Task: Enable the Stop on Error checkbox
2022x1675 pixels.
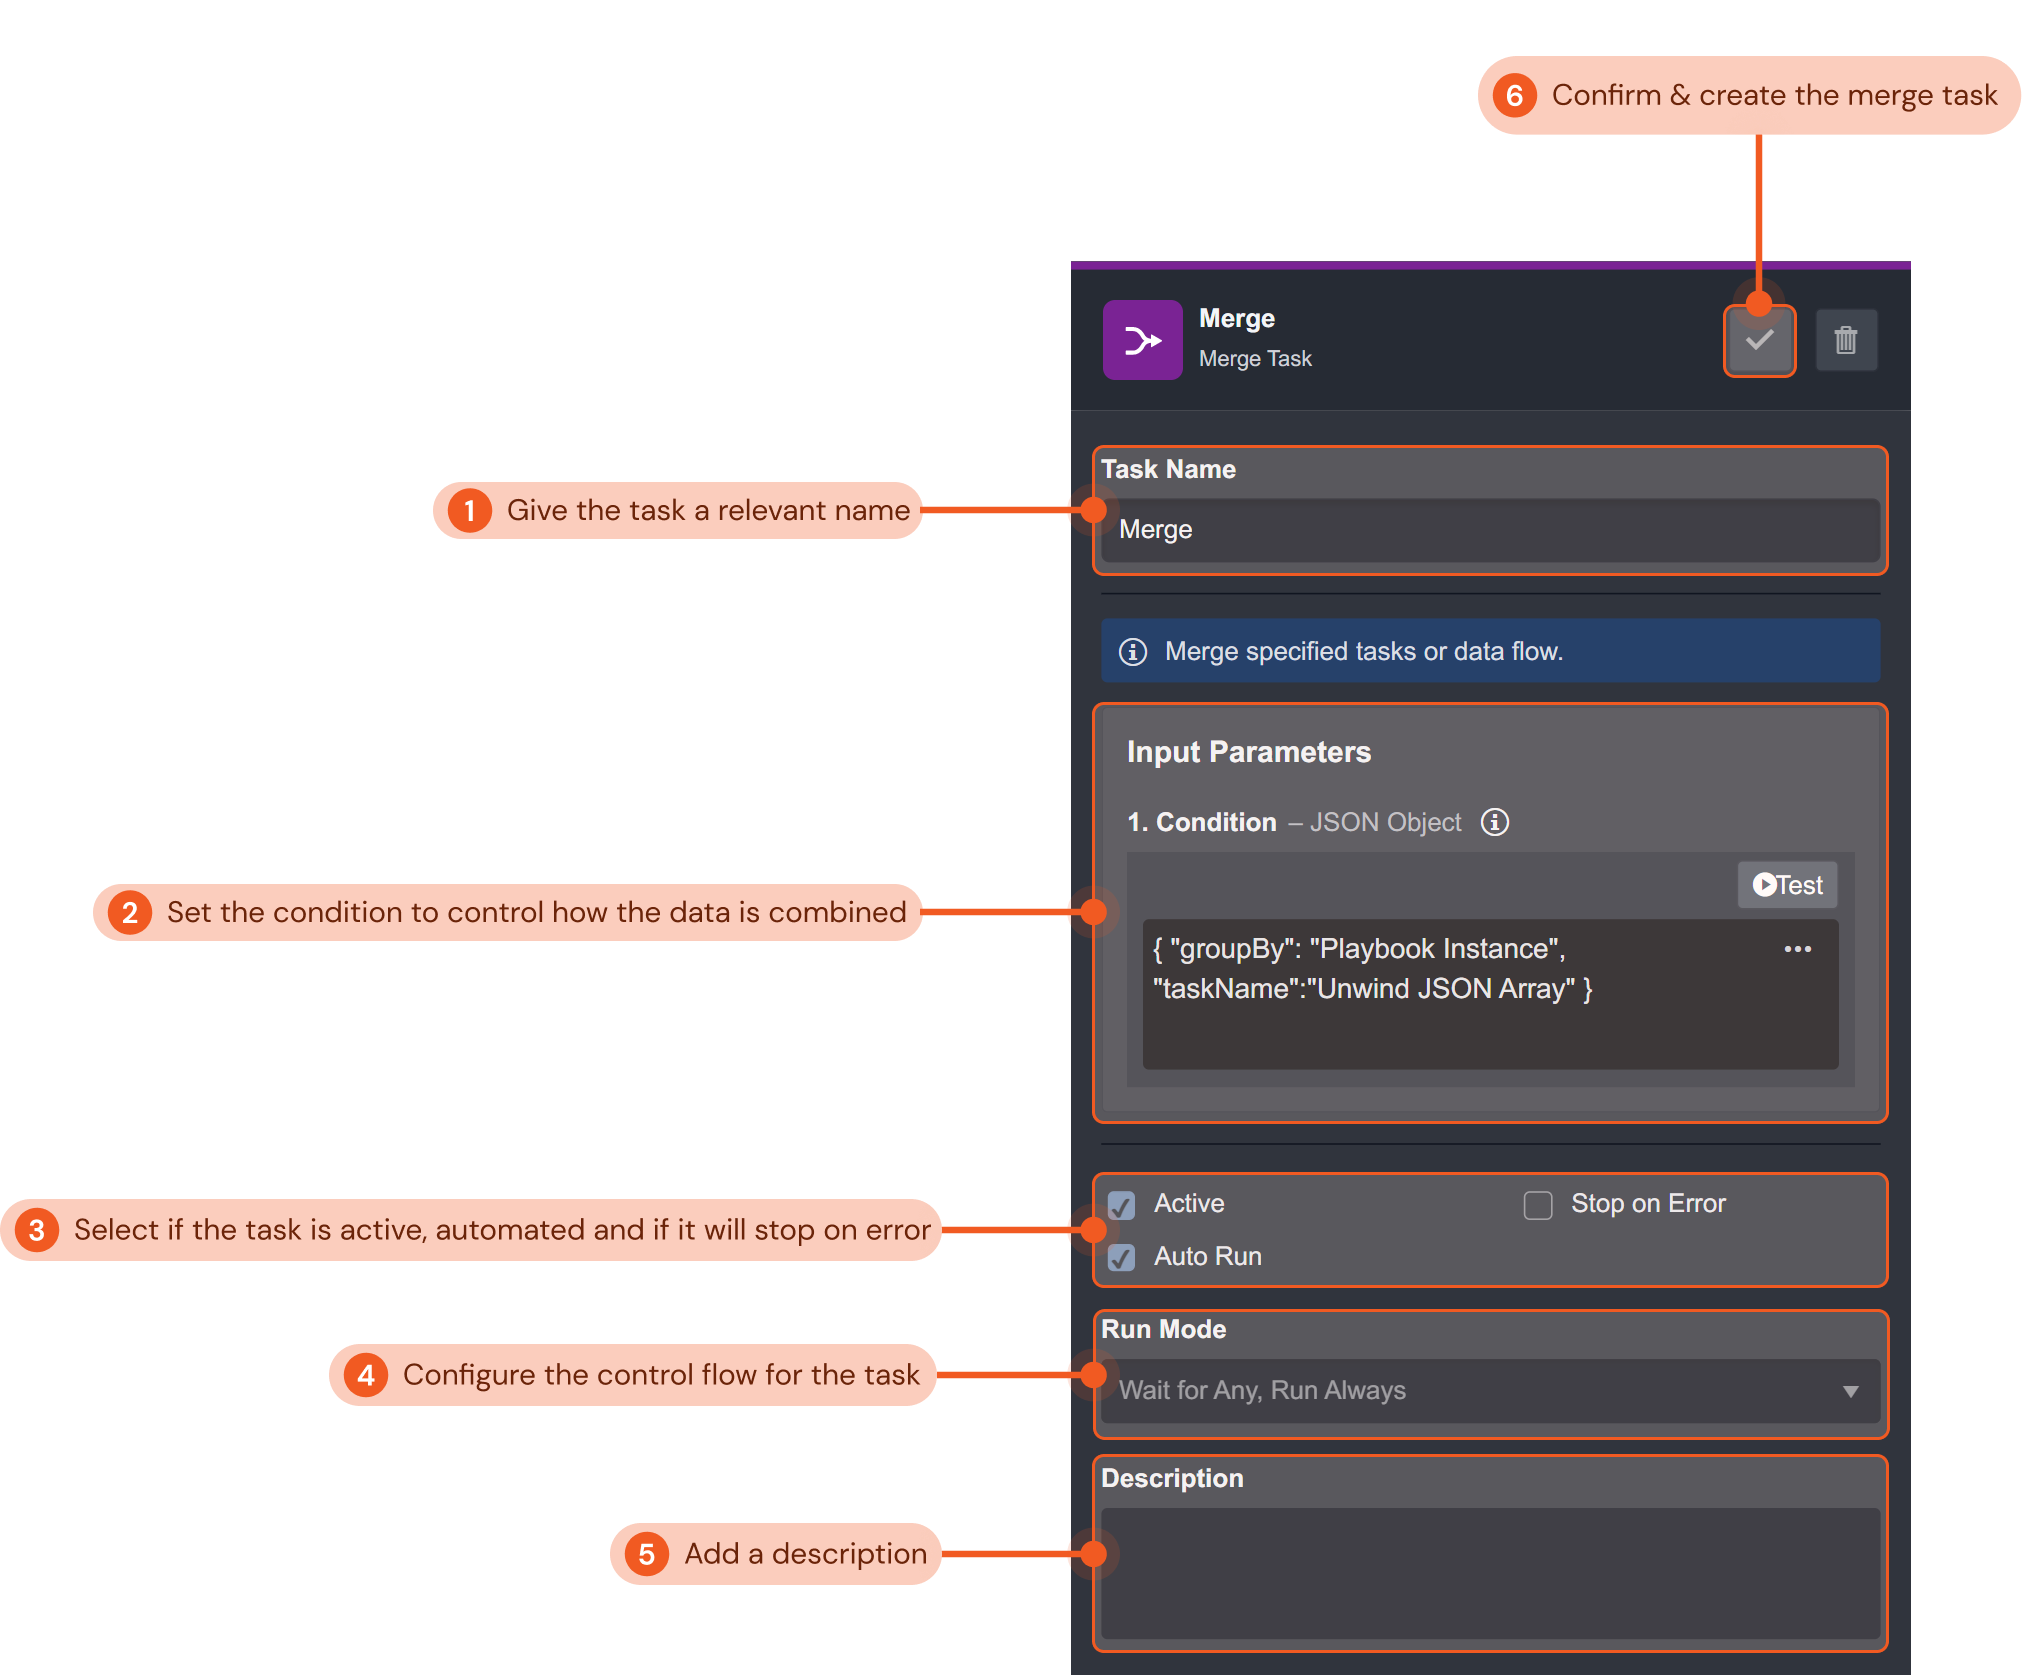Action: [x=1537, y=1205]
